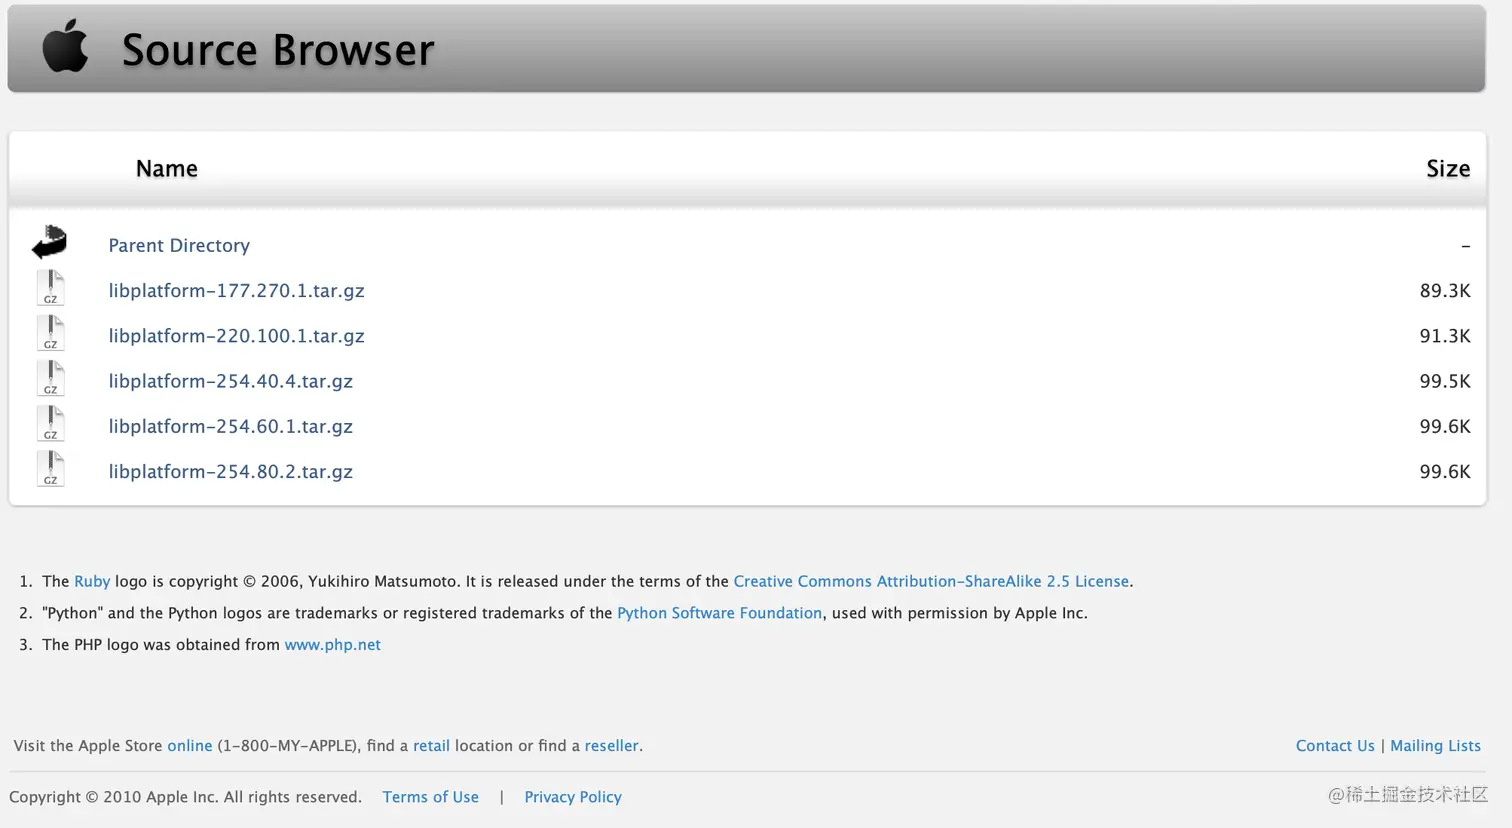
Task: Open the Terms of Use link
Action: point(430,797)
